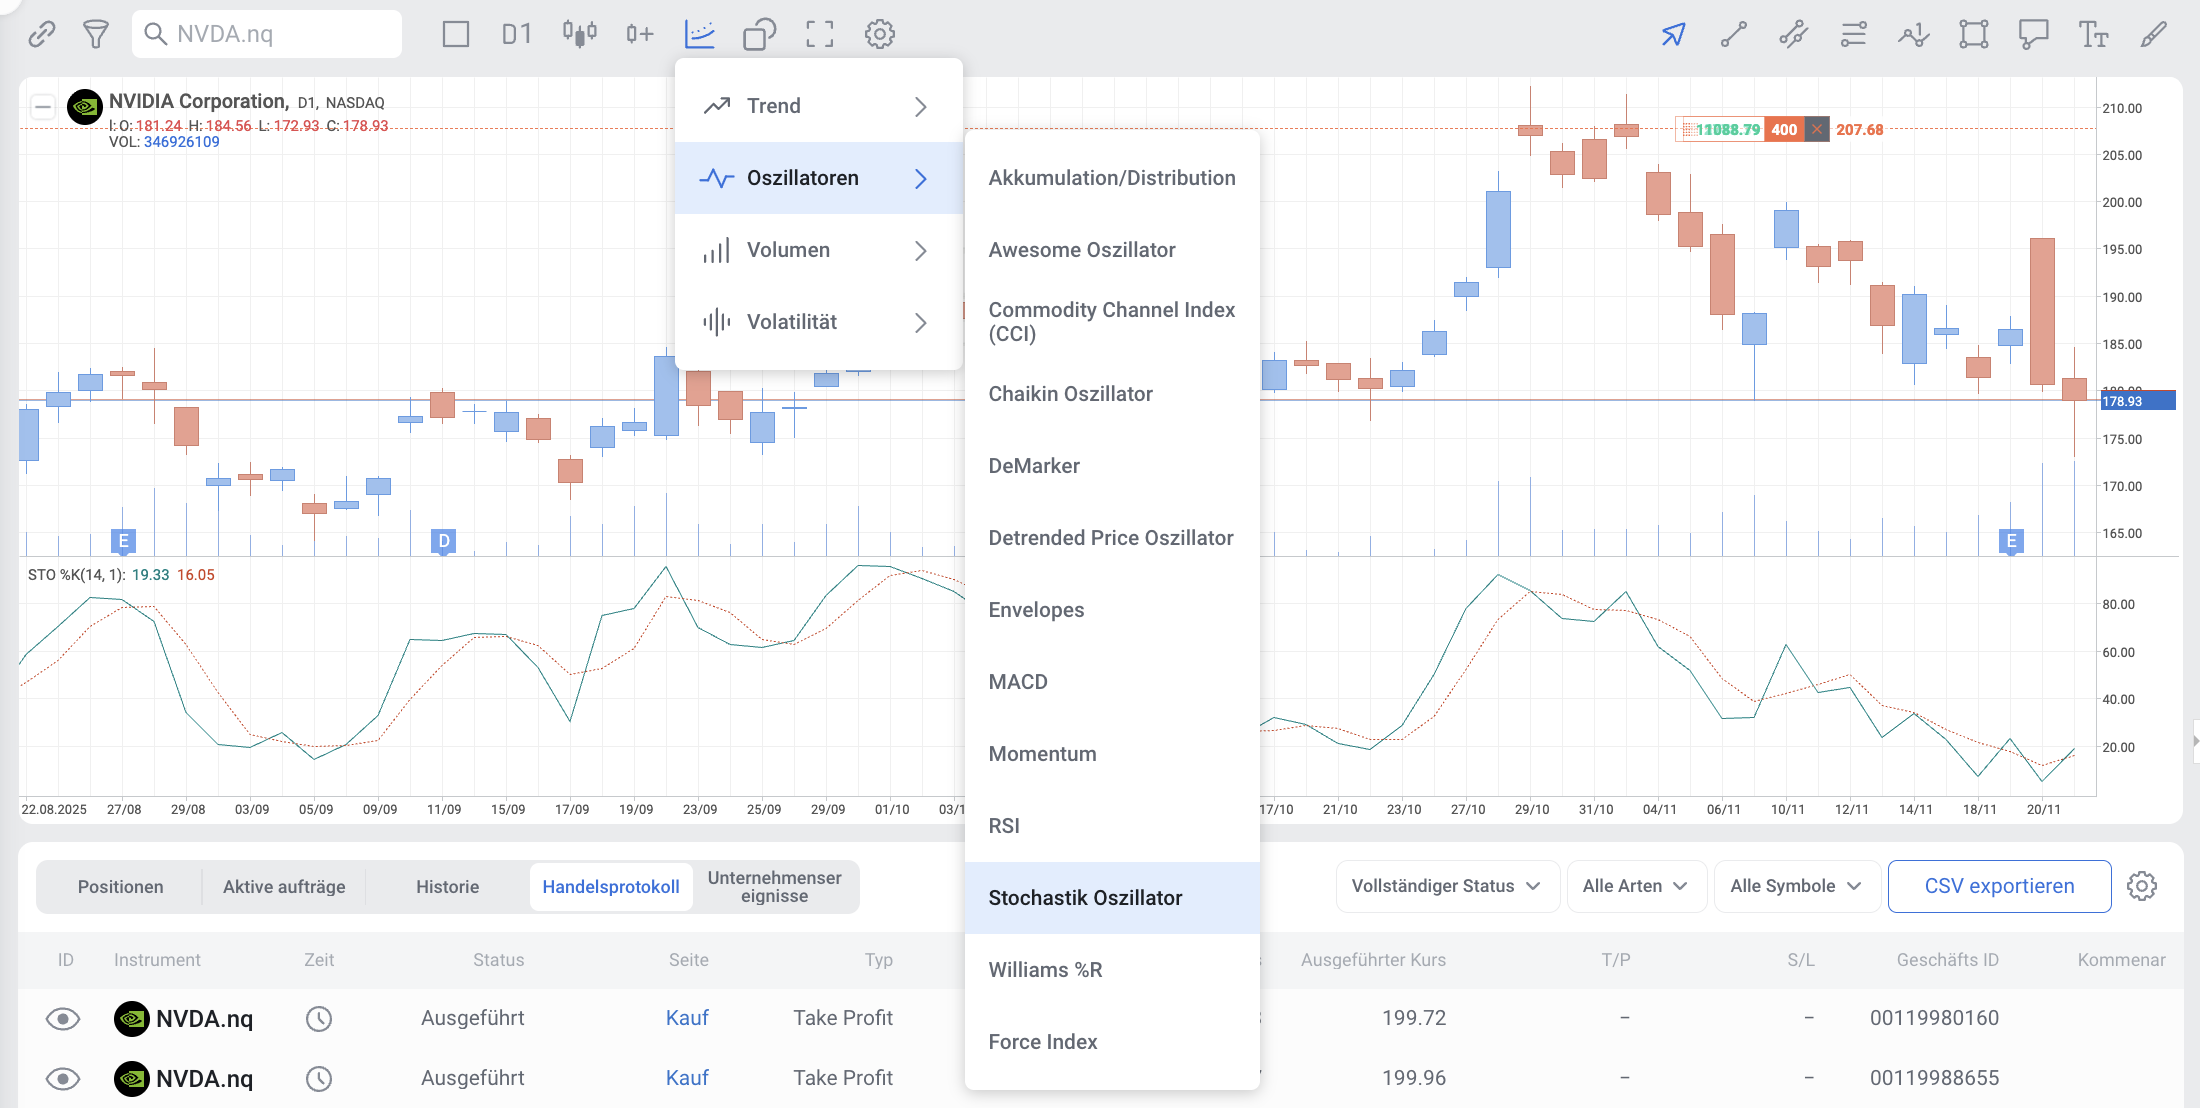
Task: Choose the text annotation tool
Action: pos(2093,34)
